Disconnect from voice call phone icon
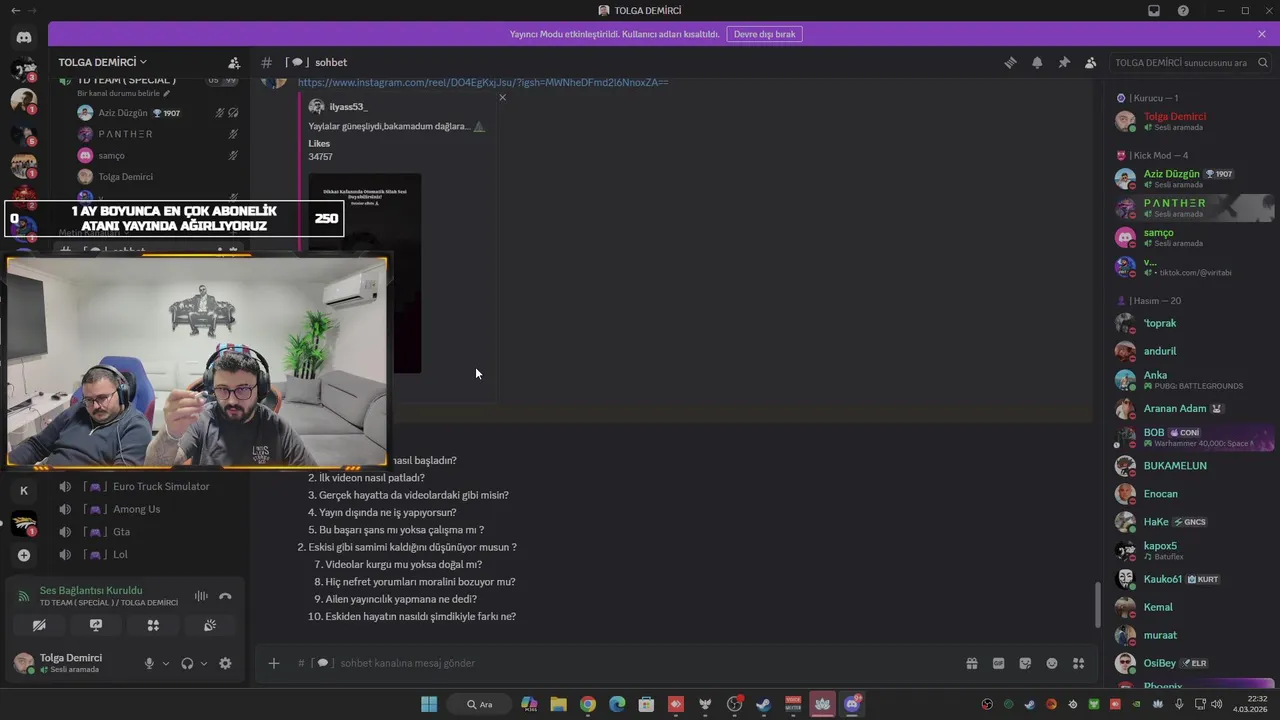The width and height of the screenshot is (1280, 720). click(225, 596)
